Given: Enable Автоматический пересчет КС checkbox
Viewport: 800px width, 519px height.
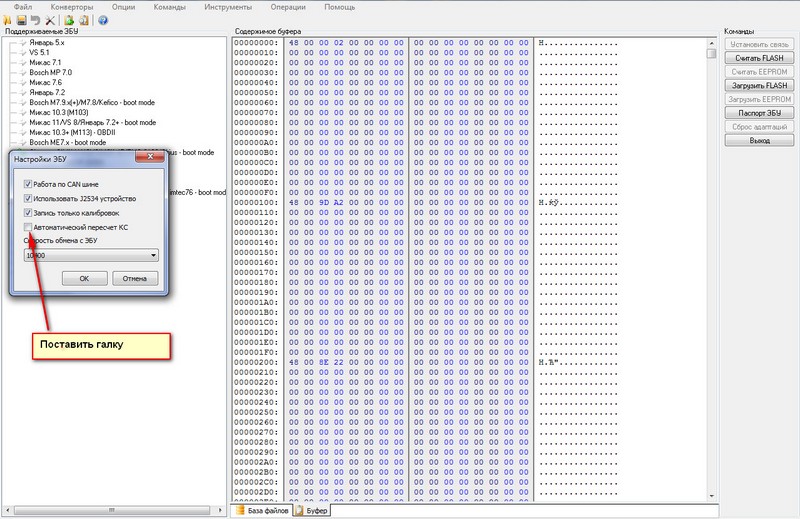Looking at the screenshot, I should [x=27, y=227].
